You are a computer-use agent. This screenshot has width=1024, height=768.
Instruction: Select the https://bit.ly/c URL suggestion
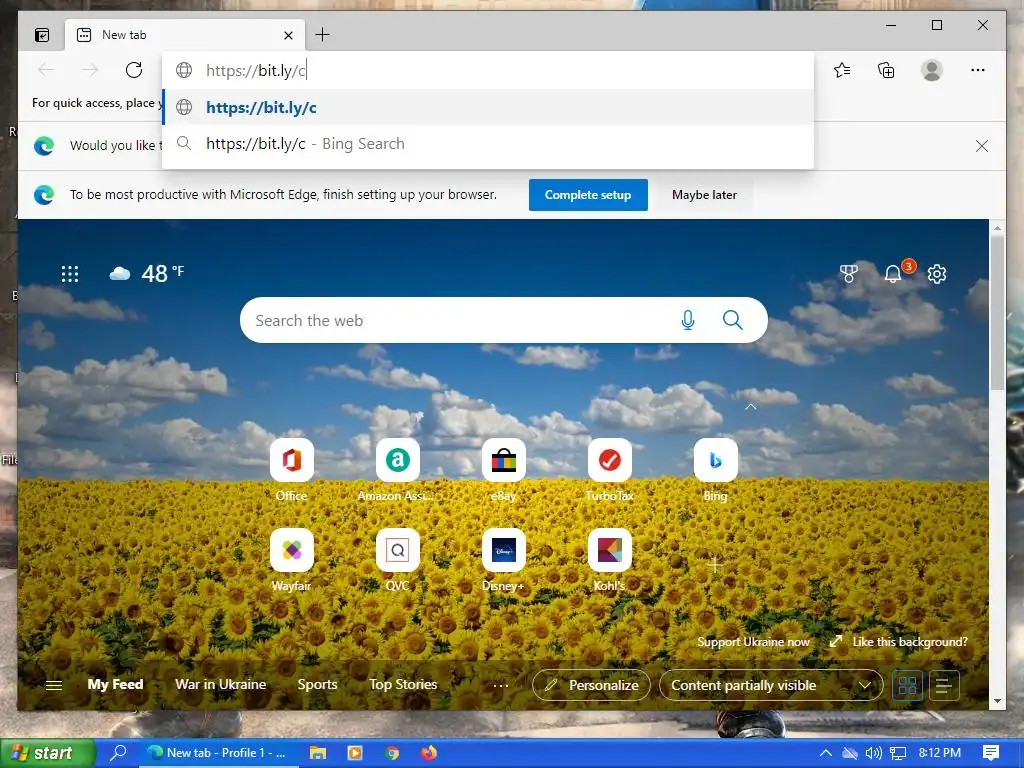488,107
